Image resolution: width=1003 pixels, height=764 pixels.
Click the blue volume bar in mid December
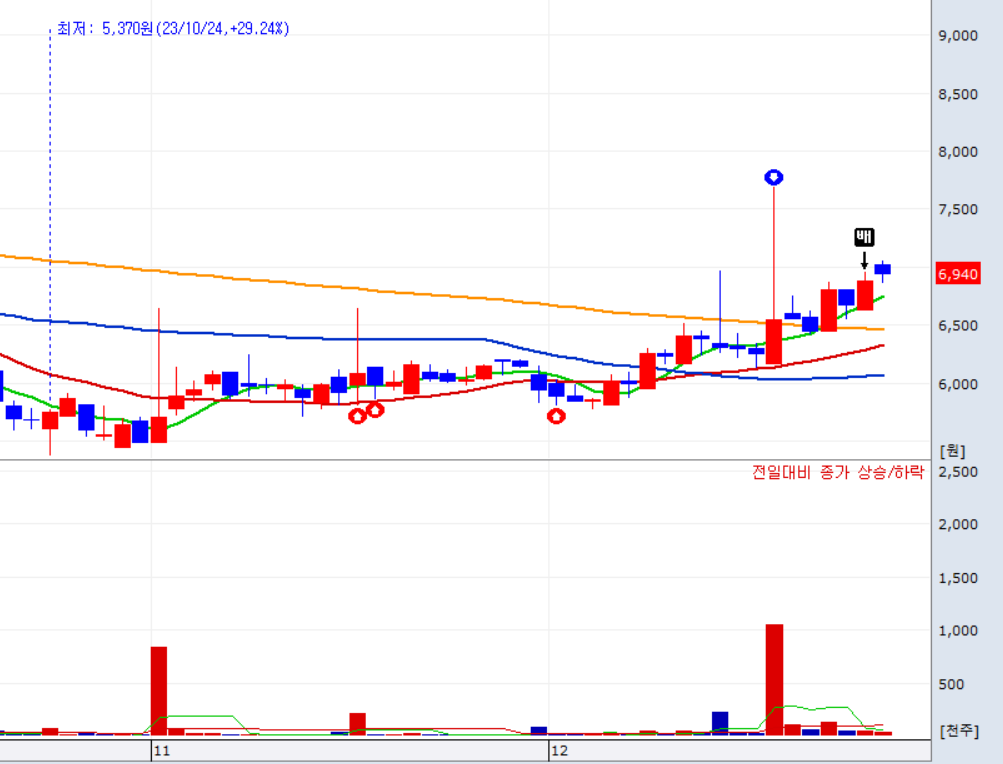coord(720,723)
